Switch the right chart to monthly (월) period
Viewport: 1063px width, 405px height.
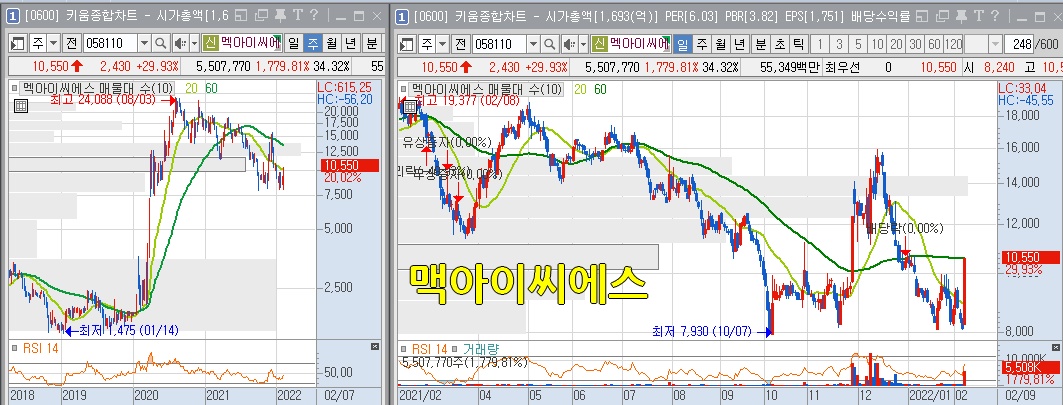720,44
